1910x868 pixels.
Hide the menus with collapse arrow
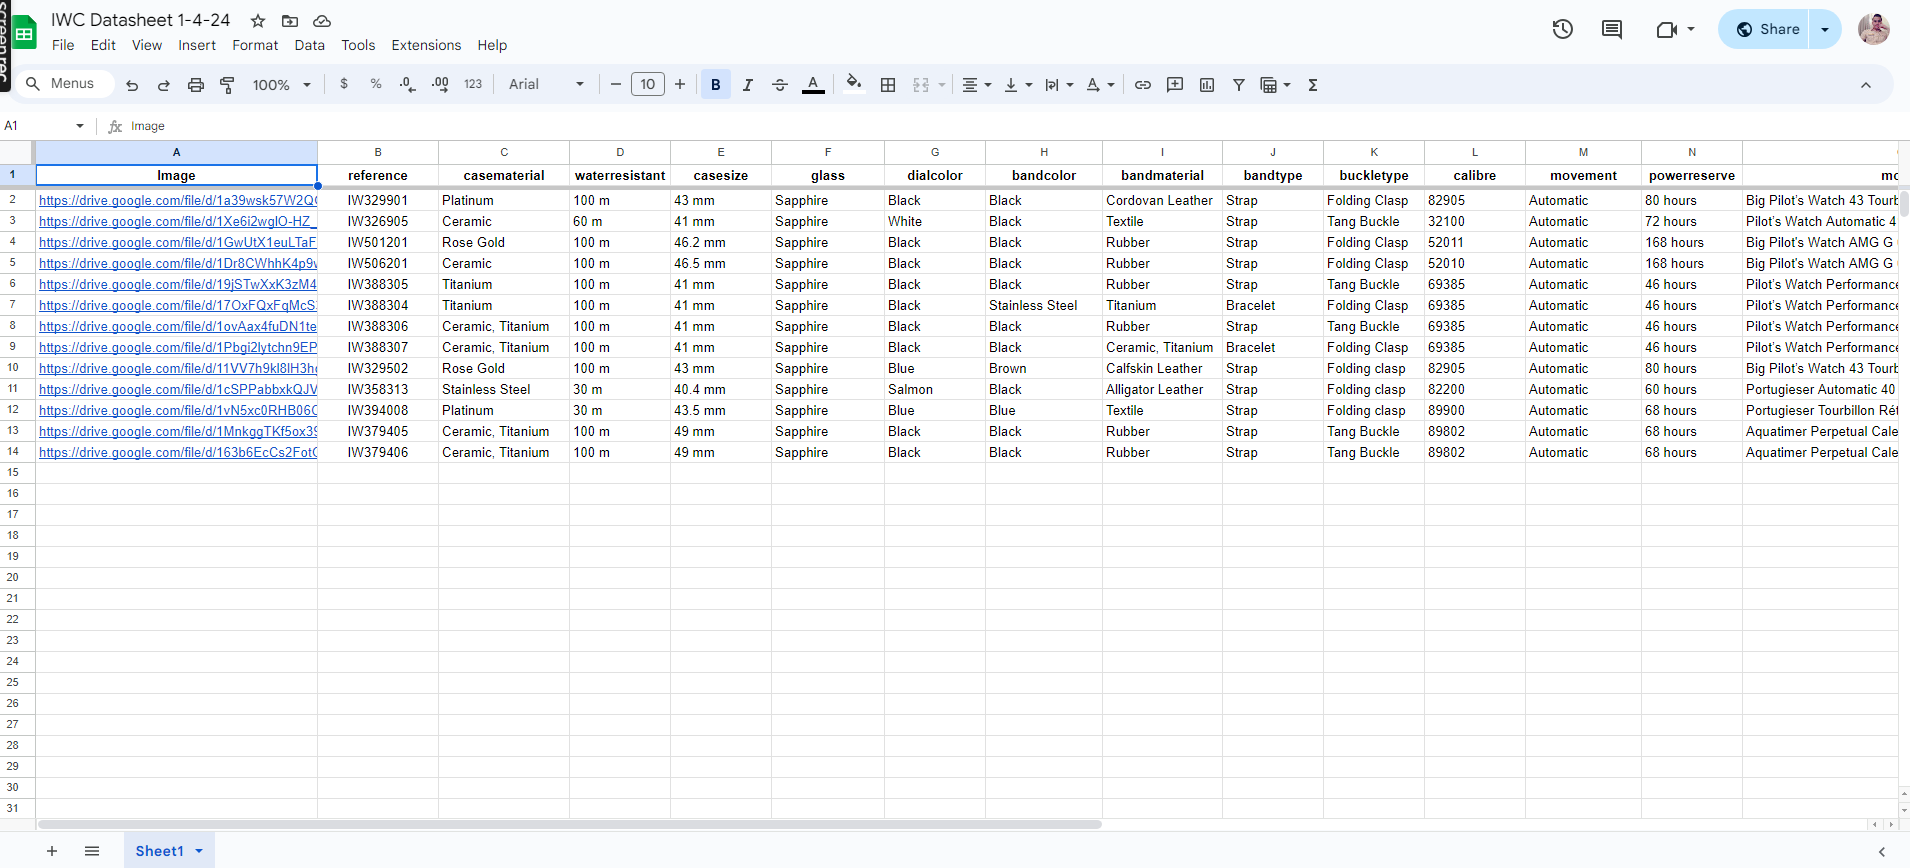point(1866,85)
